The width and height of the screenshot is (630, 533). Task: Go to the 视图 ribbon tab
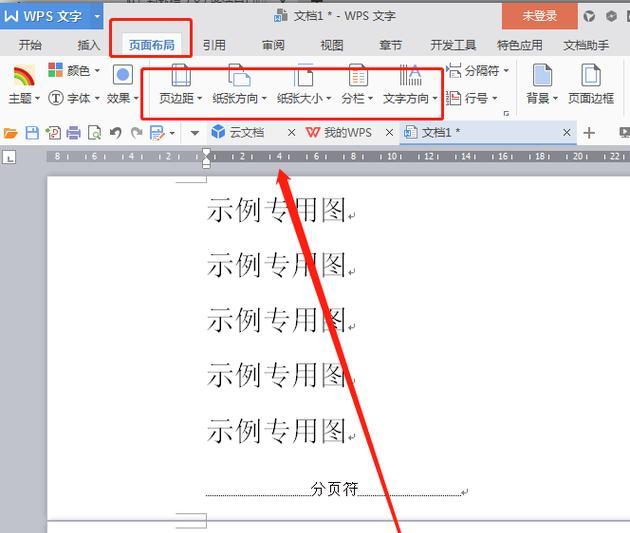point(331,45)
